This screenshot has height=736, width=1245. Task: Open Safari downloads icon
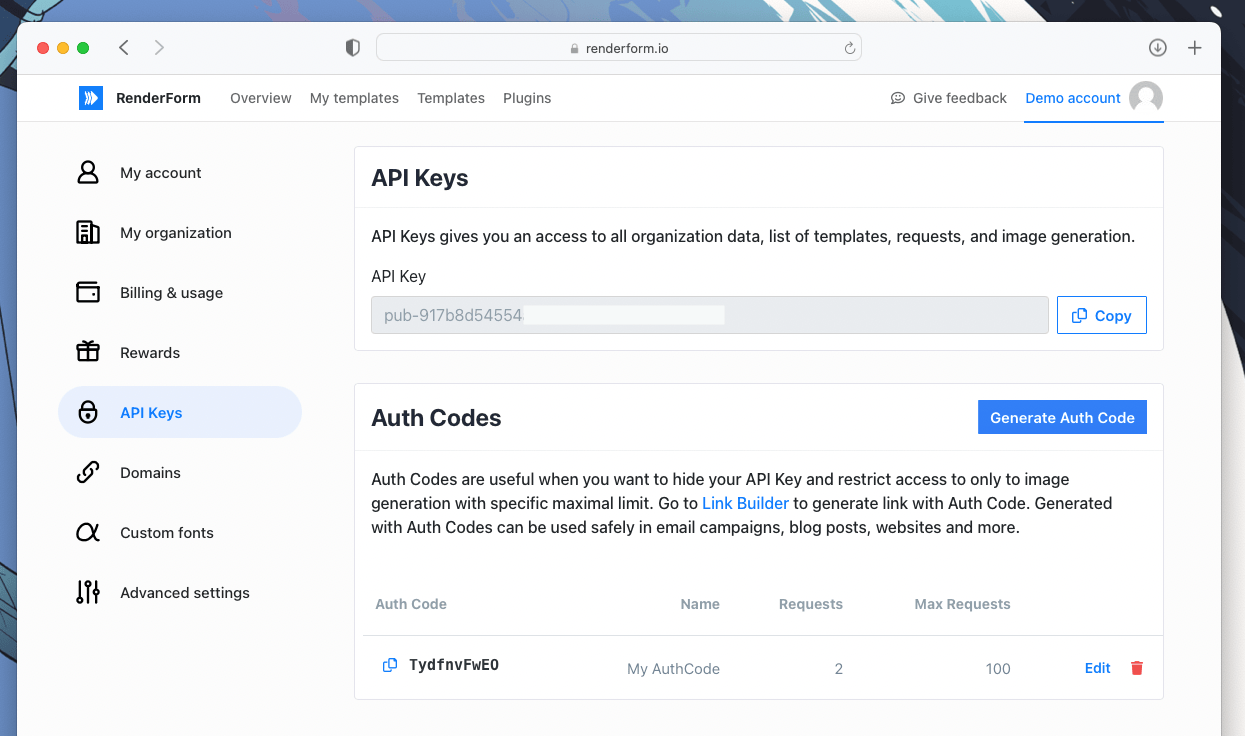pyautogui.click(x=1157, y=48)
